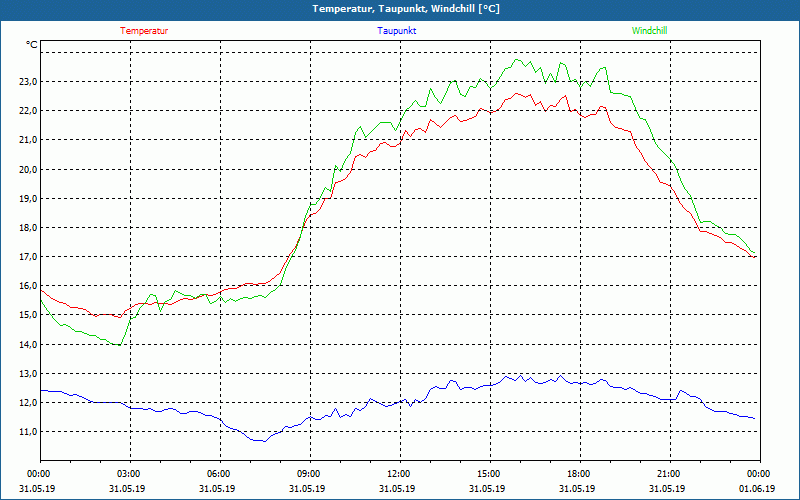Click the 23,0 y-axis value
Screen dimensions: 800x500
pyautogui.click(x=28, y=82)
